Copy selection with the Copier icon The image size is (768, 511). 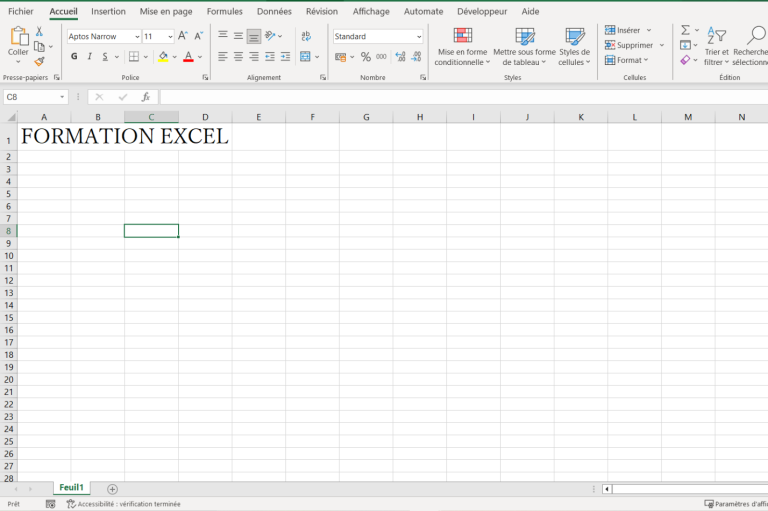click(x=39, y=47)
